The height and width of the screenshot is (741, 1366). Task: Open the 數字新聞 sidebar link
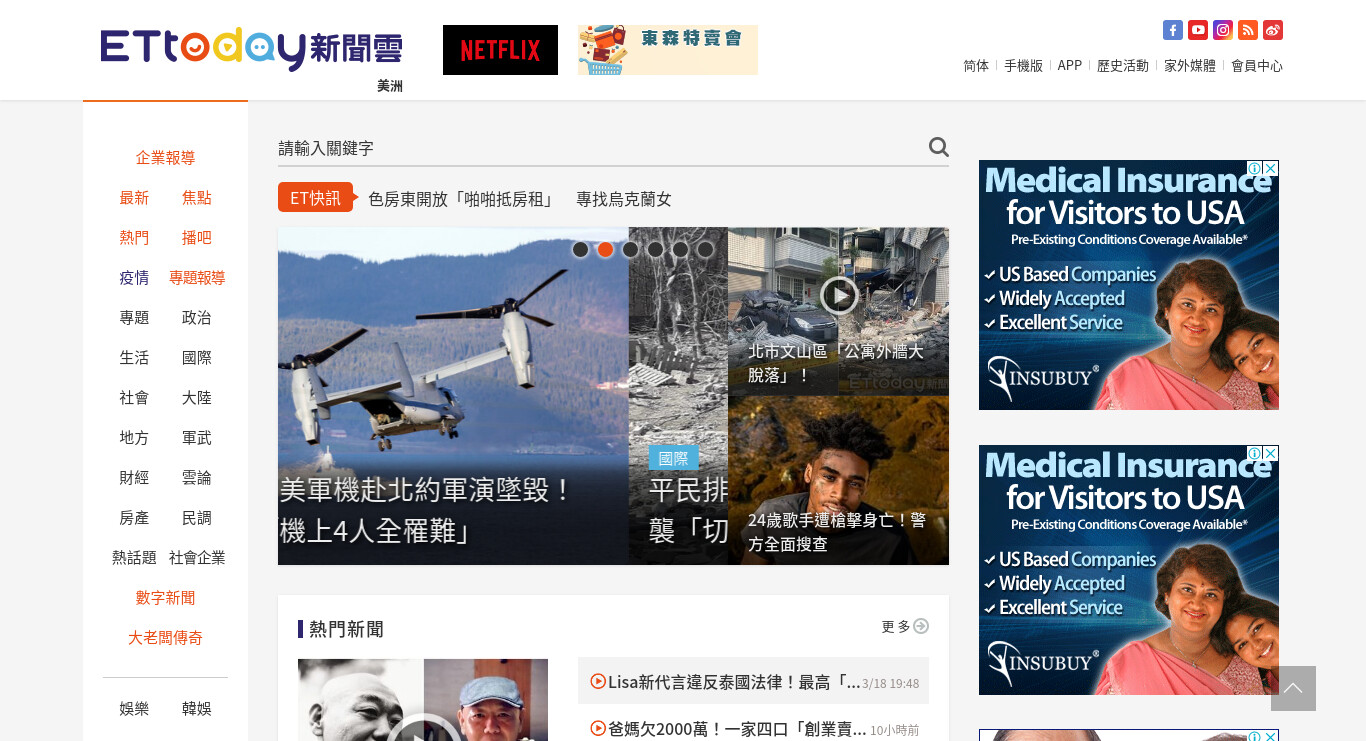tap(165, 597)
